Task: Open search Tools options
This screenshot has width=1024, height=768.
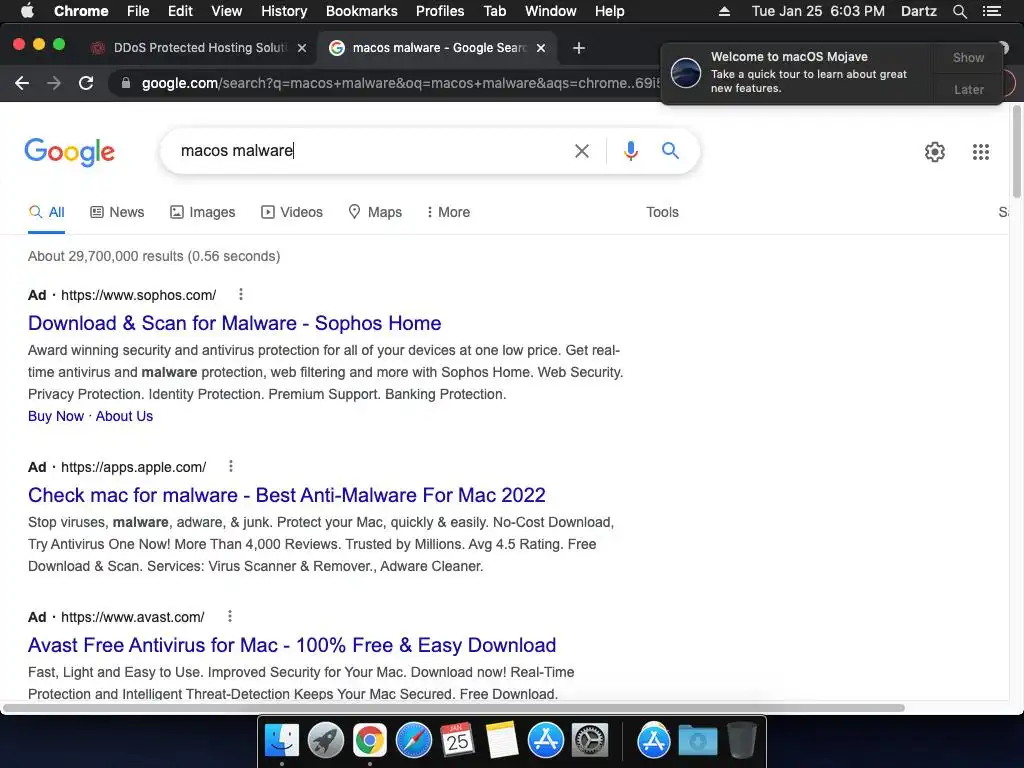Action: 662,212
